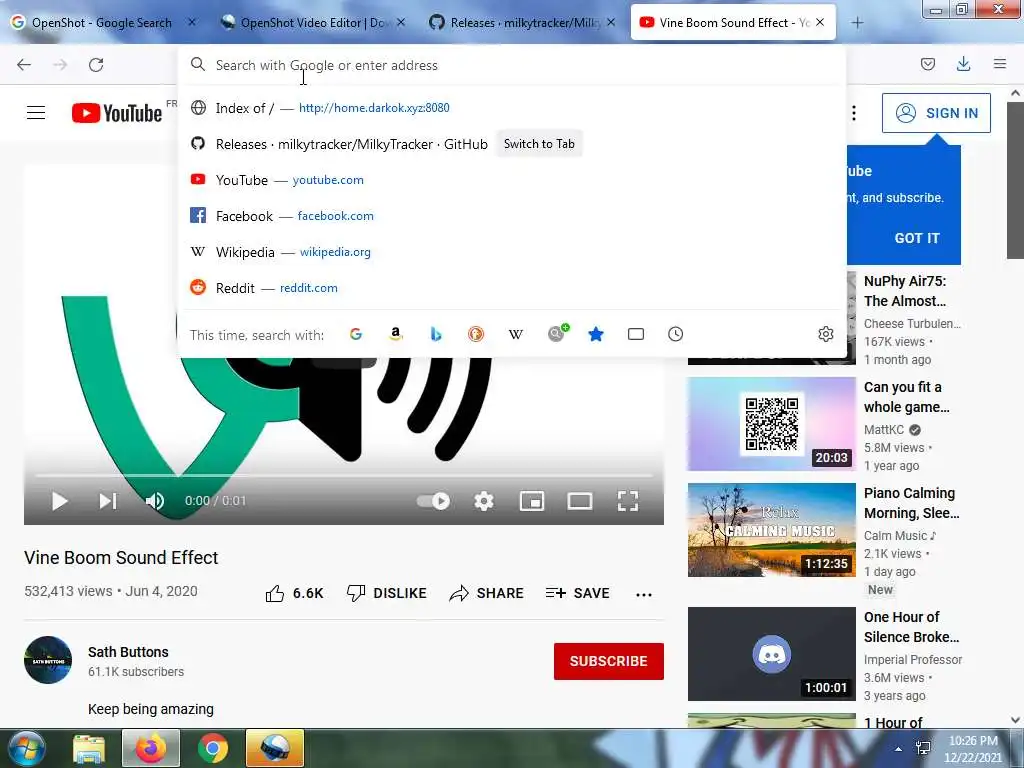The width and height of the screenshot is (1024, 768).
Task: Click the page vertical scrollbar thumb
Action: [1016, 180]
